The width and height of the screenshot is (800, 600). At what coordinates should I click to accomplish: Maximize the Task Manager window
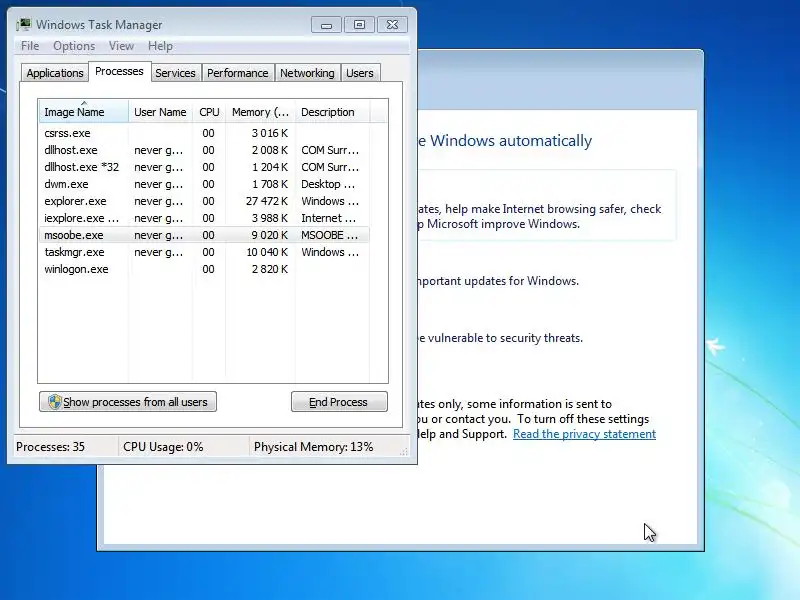pos(359,24)
